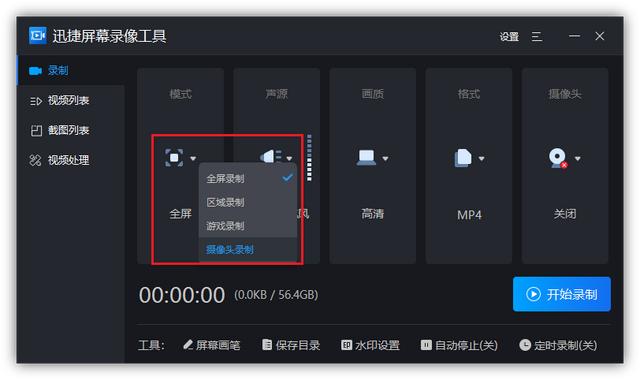Toggle 定时录制(关) scheduled recording
This screenshot has height=380, width=640.
click(x=558, y=345)
